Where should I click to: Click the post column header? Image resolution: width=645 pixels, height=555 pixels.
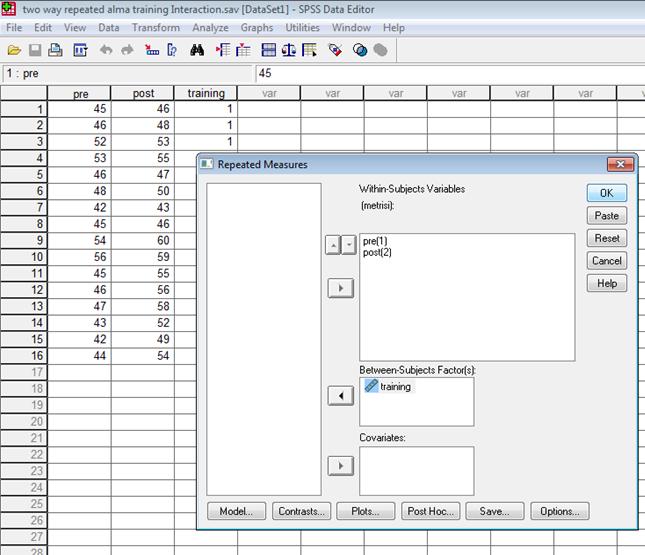pos(143,93)
